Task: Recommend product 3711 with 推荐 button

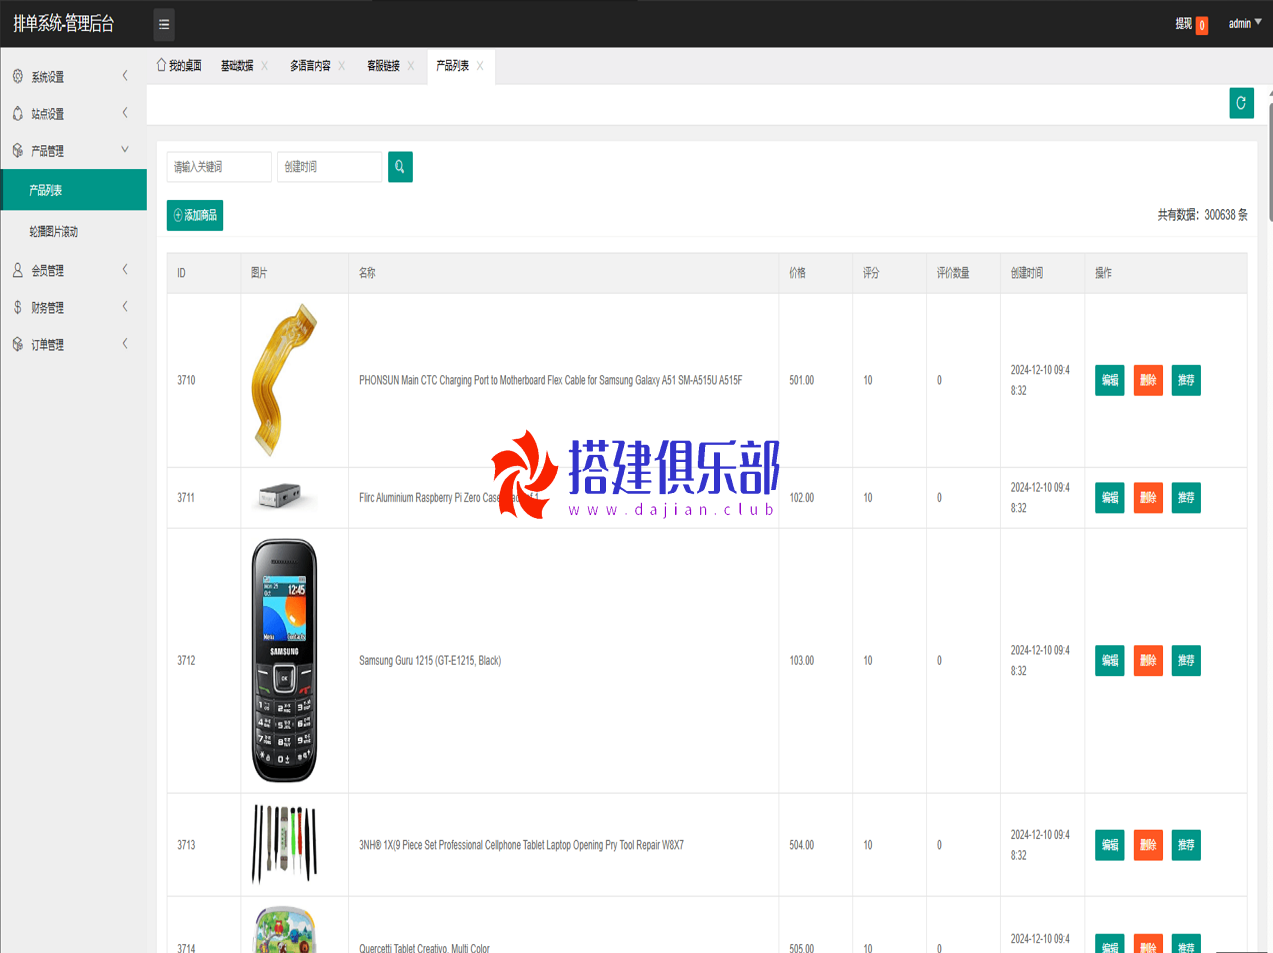Action: click(x=1186, y=498)
